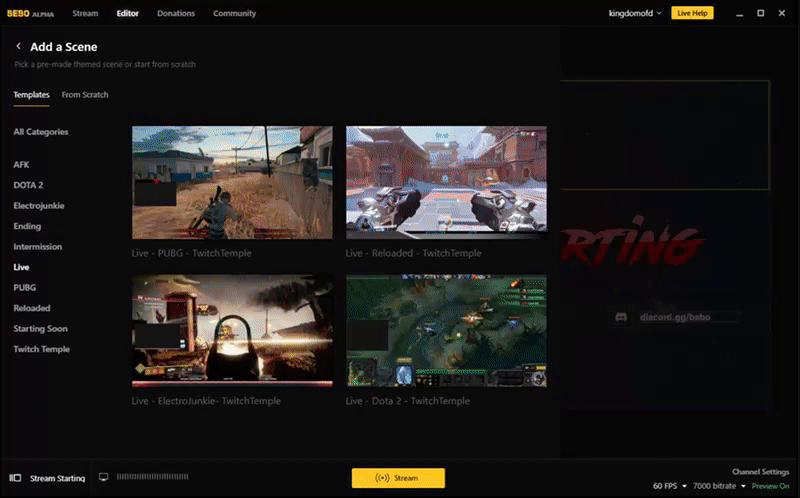Choose the Live - Dota 2 template thumbnail
Image resolution: width=800 pixels, height=498 pixels.
point(446,331)
